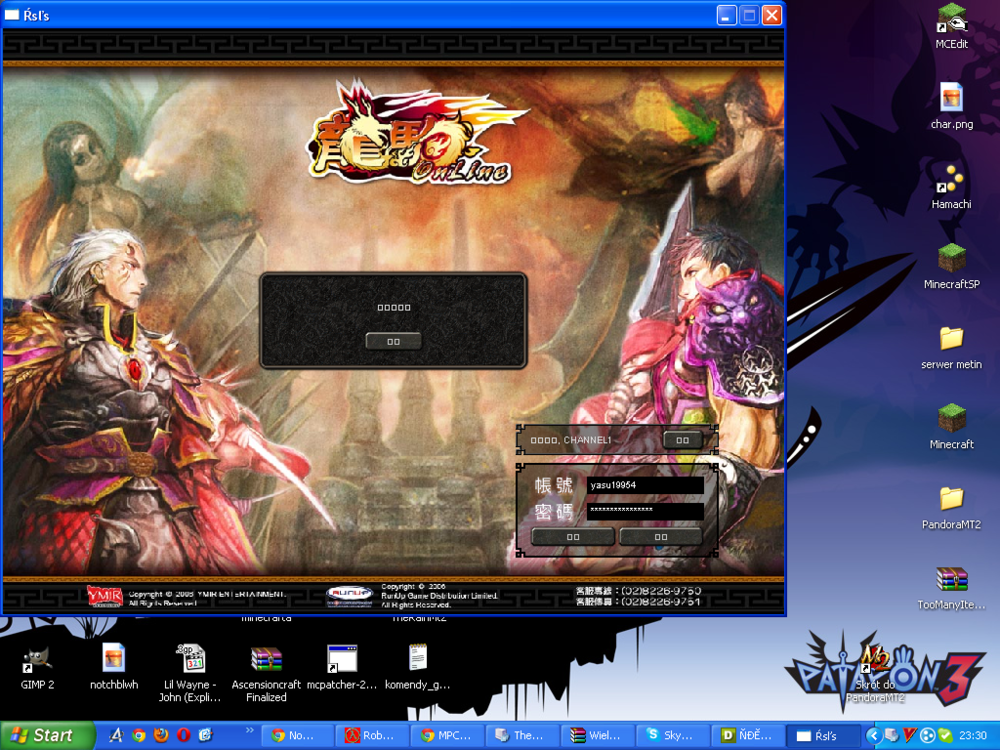
Task: Select the notchblwh image file
Action: pyautogui.click(x=114, y=667)
